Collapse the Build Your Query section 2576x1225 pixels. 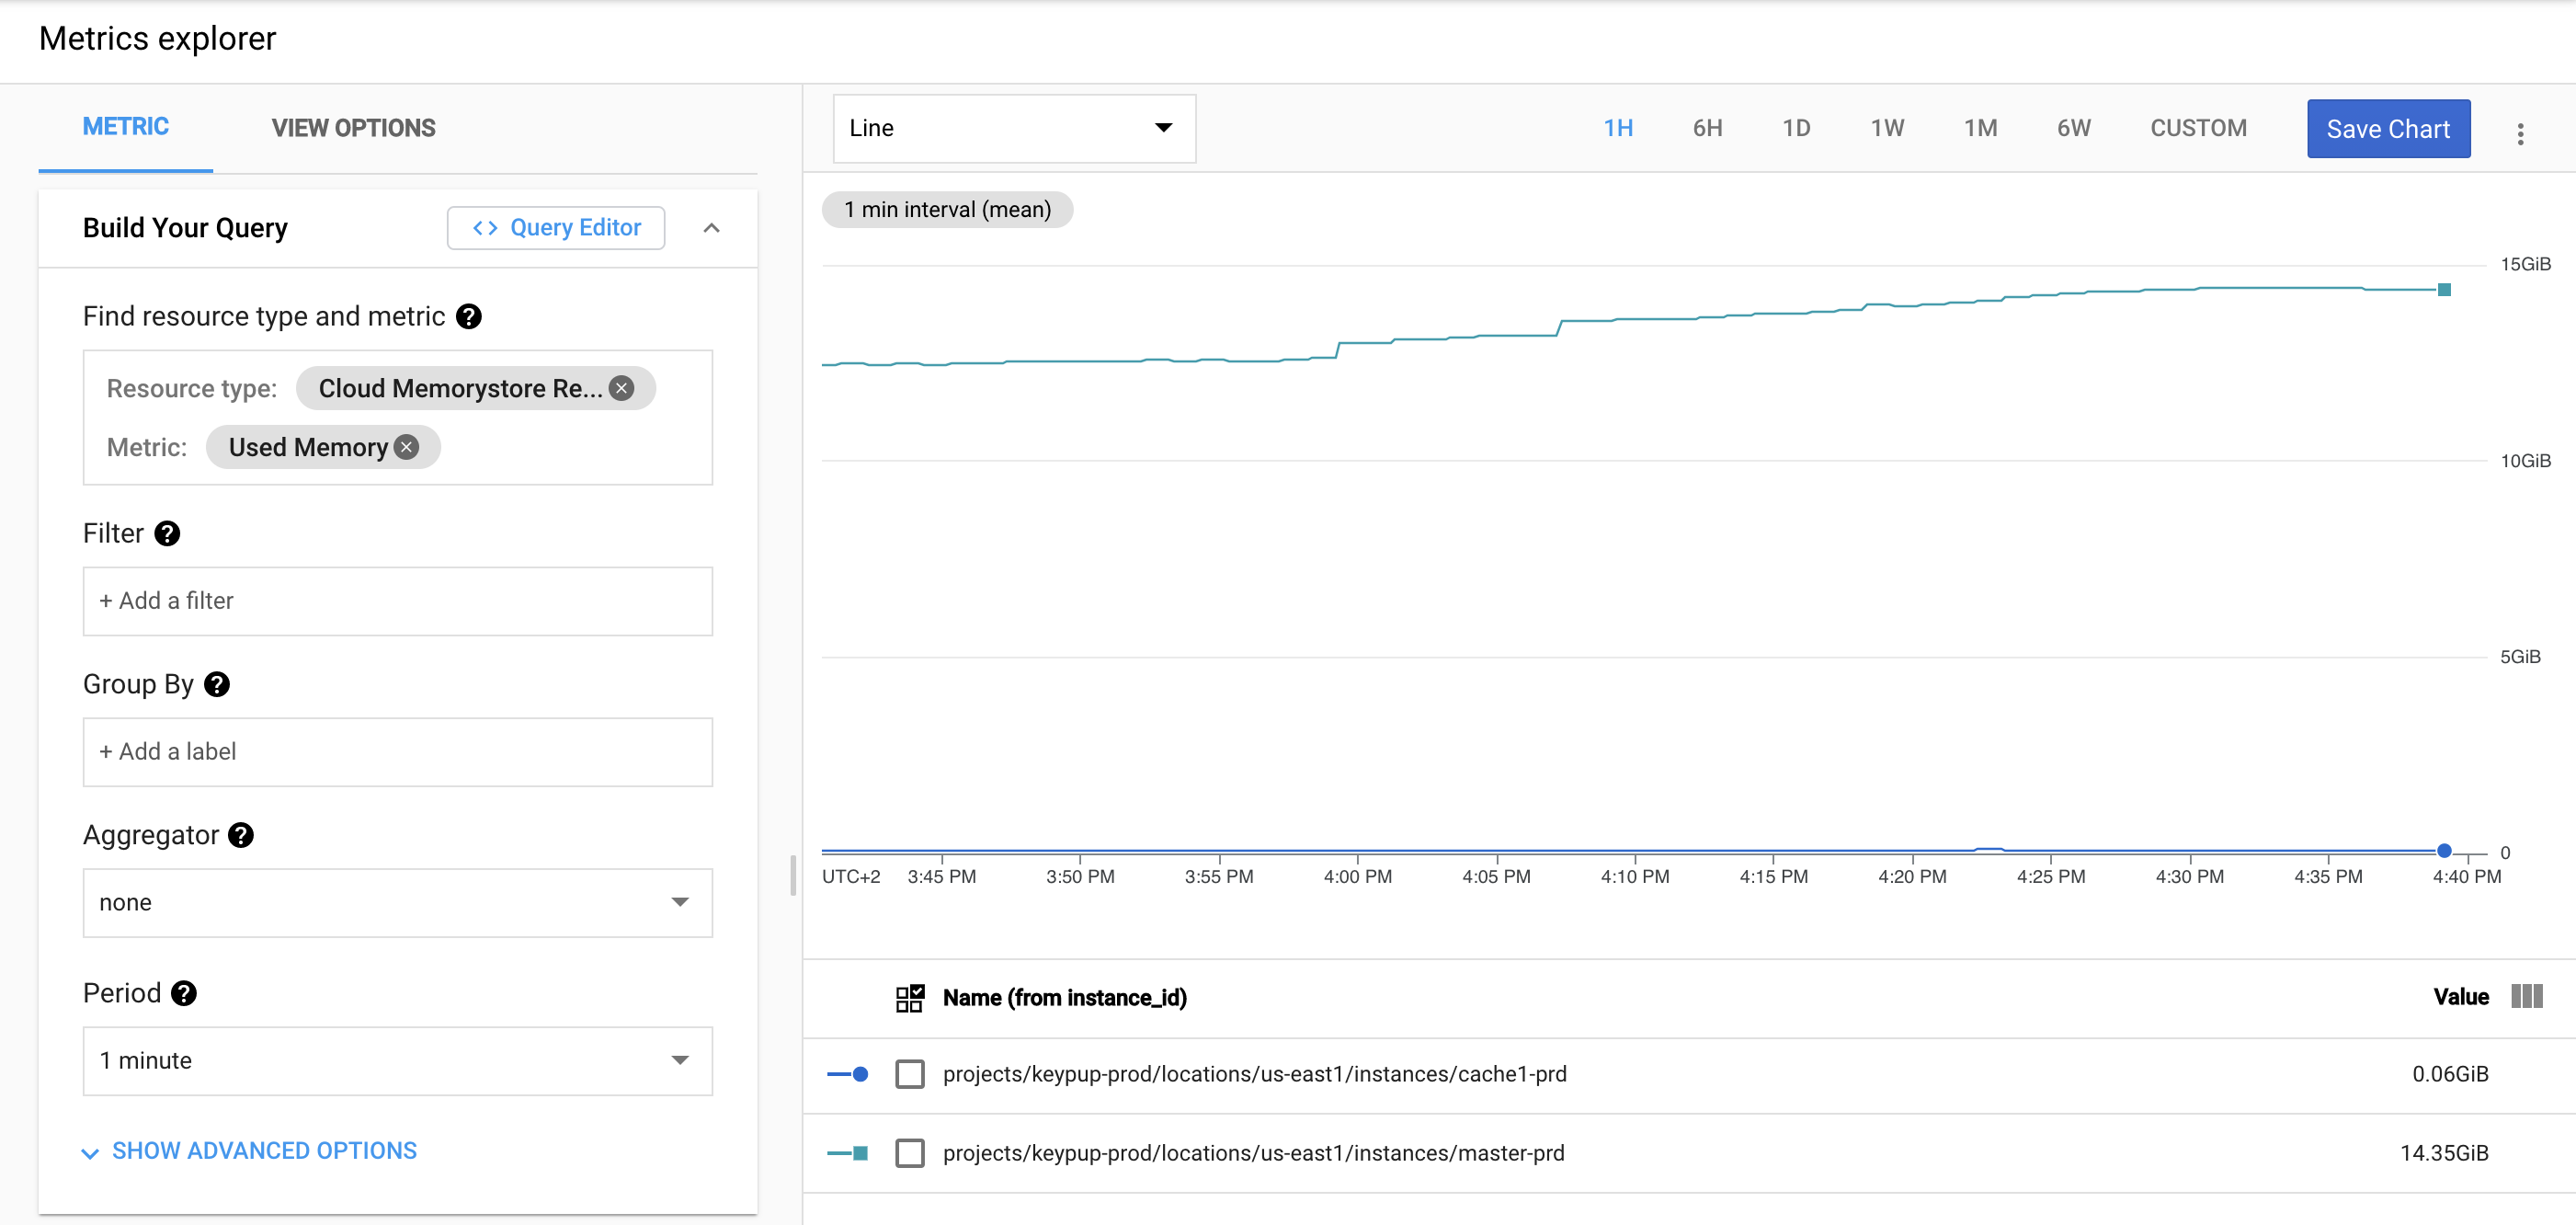pyautogui.click(x=711, y=228)
